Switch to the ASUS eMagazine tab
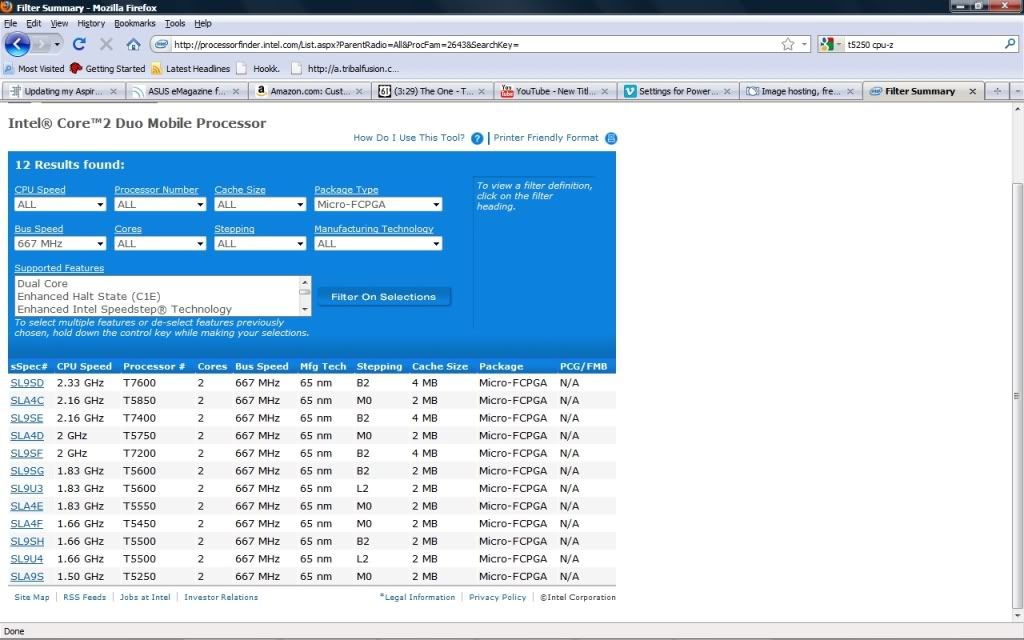1024x640 pixels. [x=186, y=91]
